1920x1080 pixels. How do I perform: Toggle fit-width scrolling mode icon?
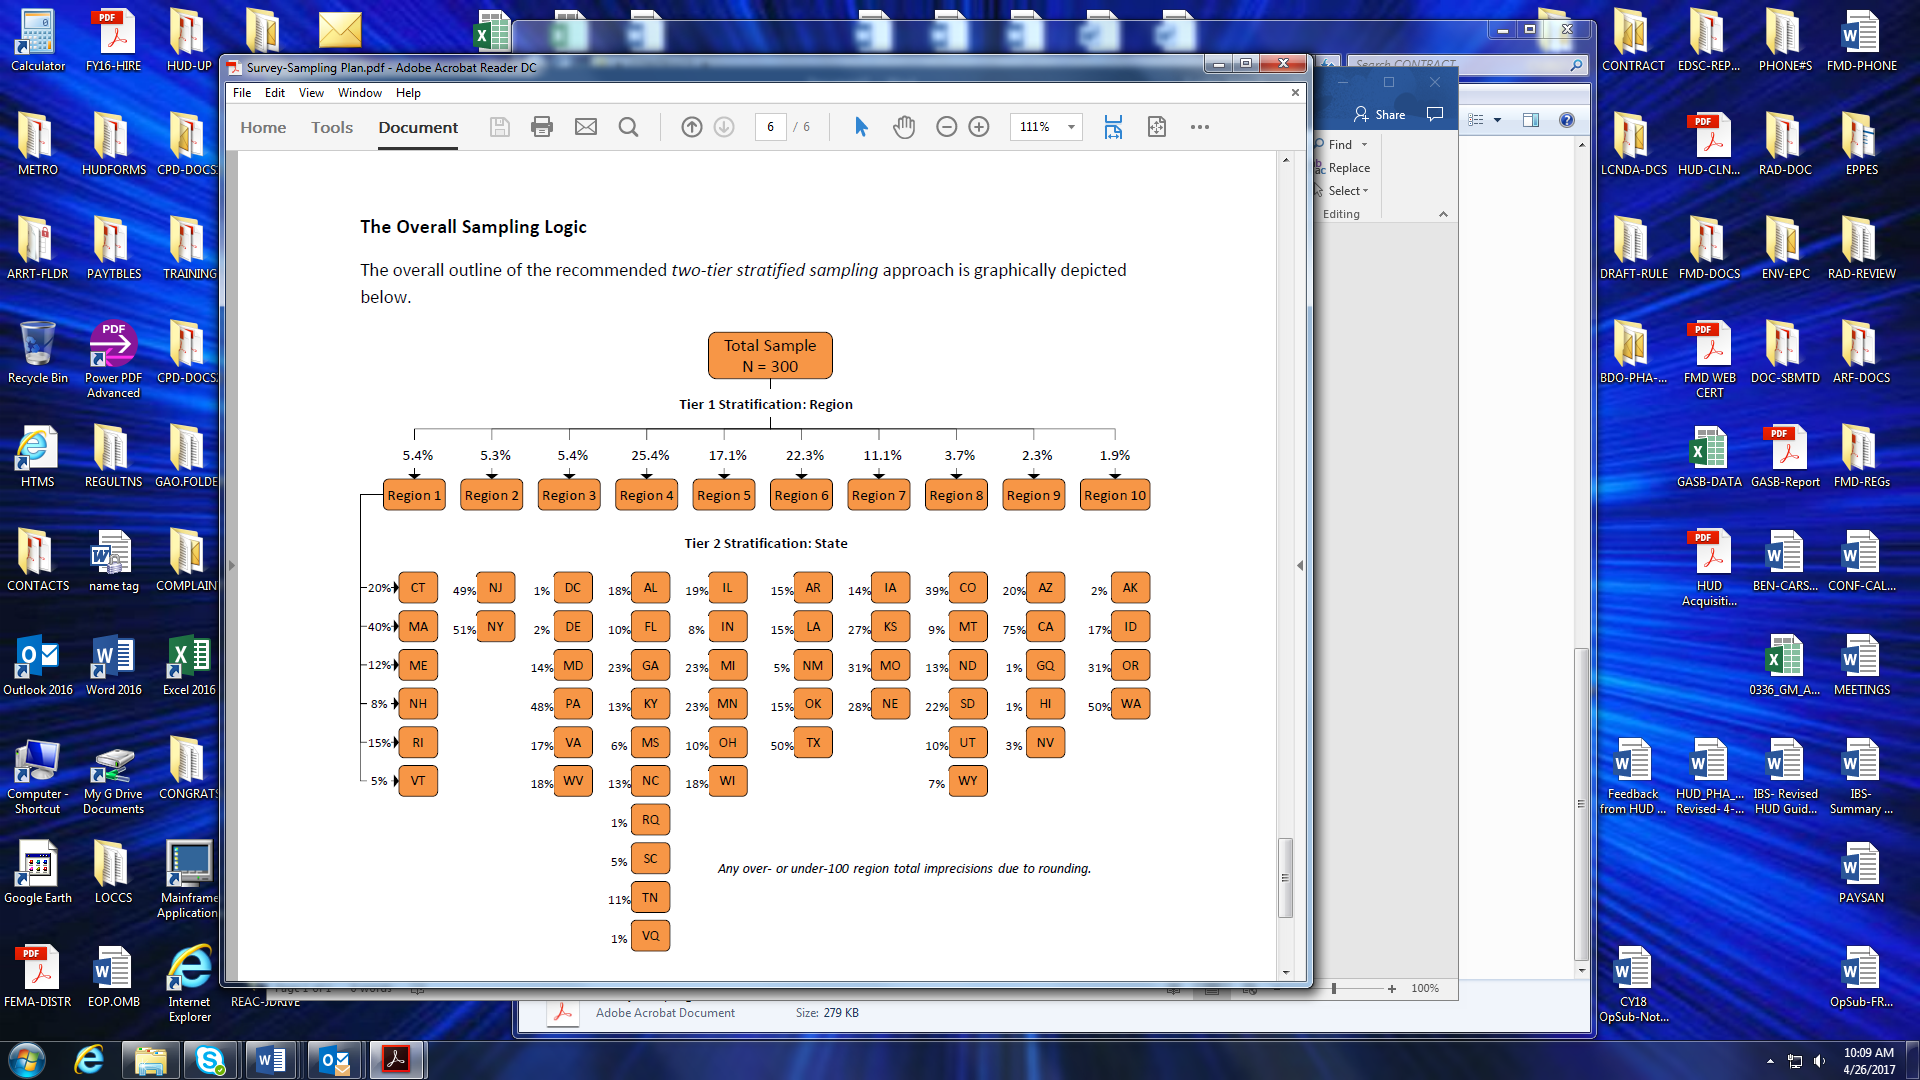click(x=1113, y=127)
